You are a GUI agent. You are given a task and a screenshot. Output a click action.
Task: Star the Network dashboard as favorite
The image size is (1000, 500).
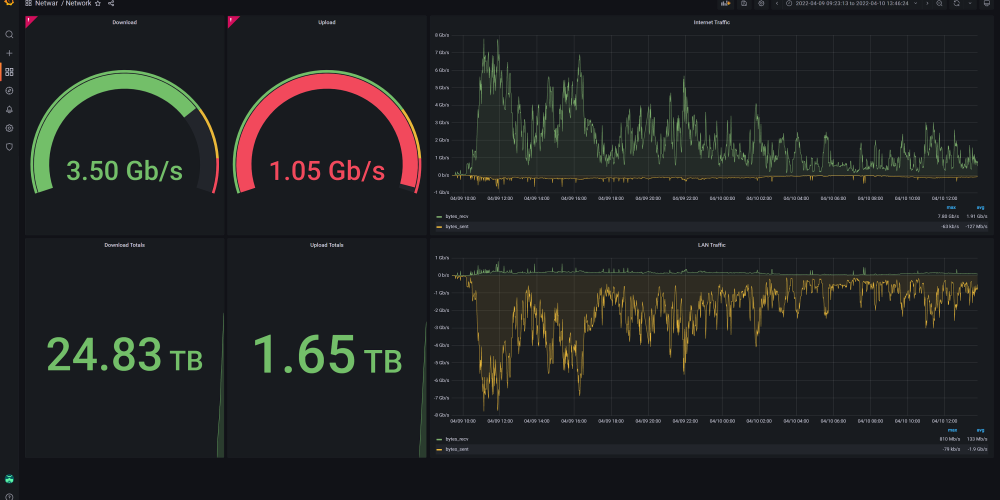(x=97, y=4)
